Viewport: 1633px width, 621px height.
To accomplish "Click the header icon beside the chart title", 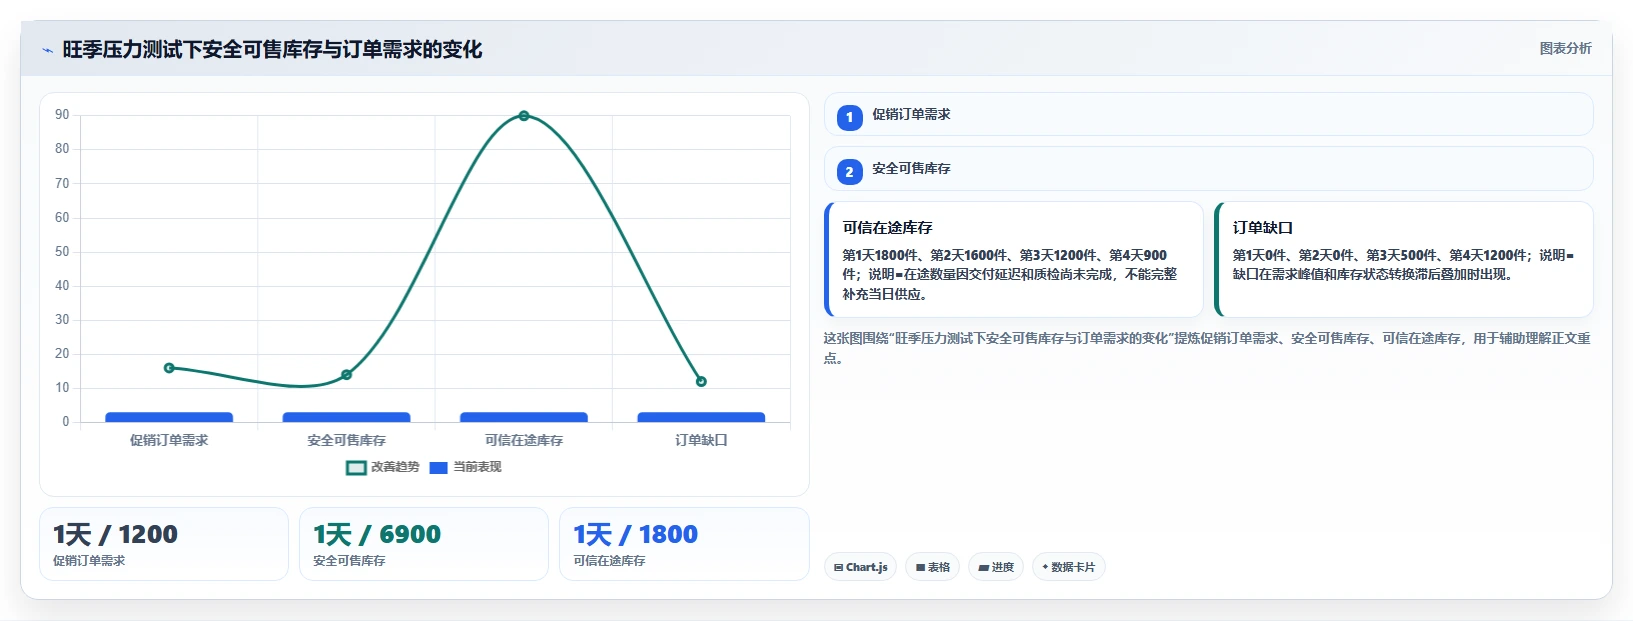I will pos(47,50).
